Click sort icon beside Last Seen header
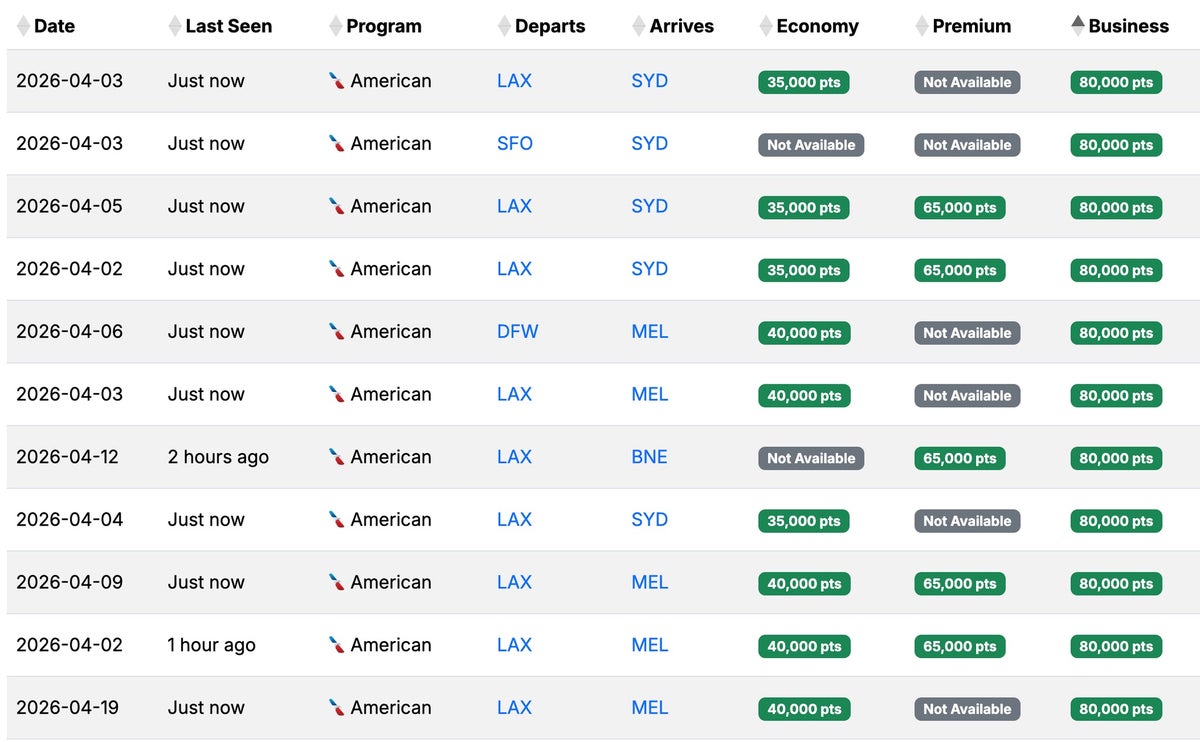The image size is (1200, 743). pos(175,26)
